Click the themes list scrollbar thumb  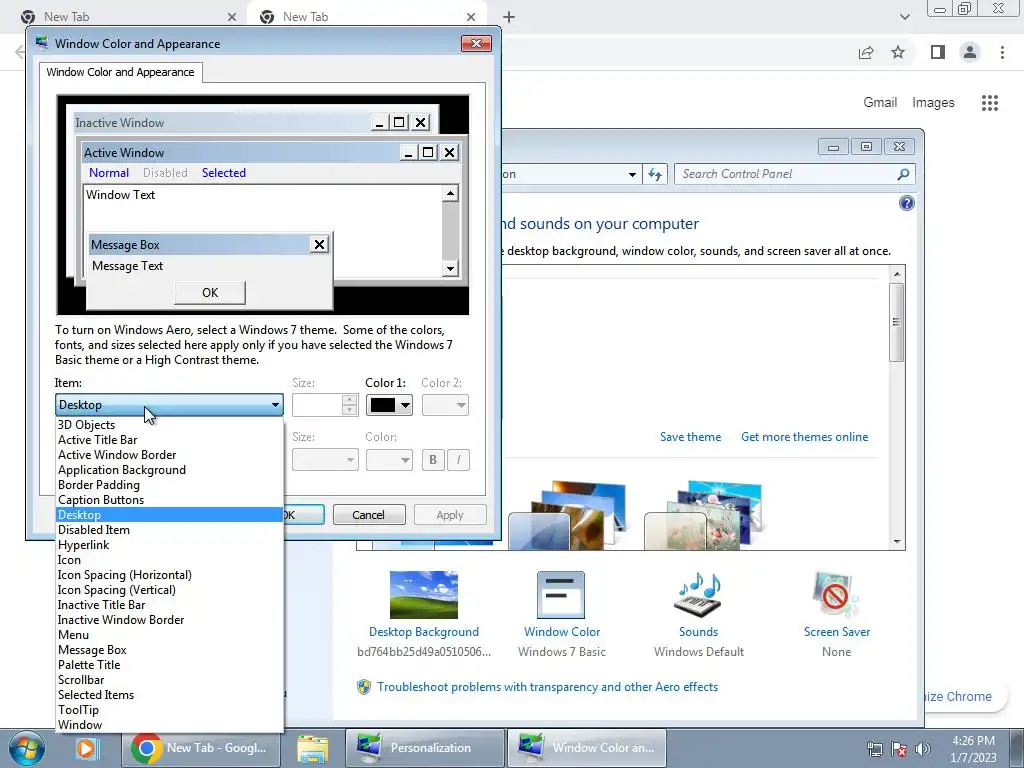(x=897, y=321)
